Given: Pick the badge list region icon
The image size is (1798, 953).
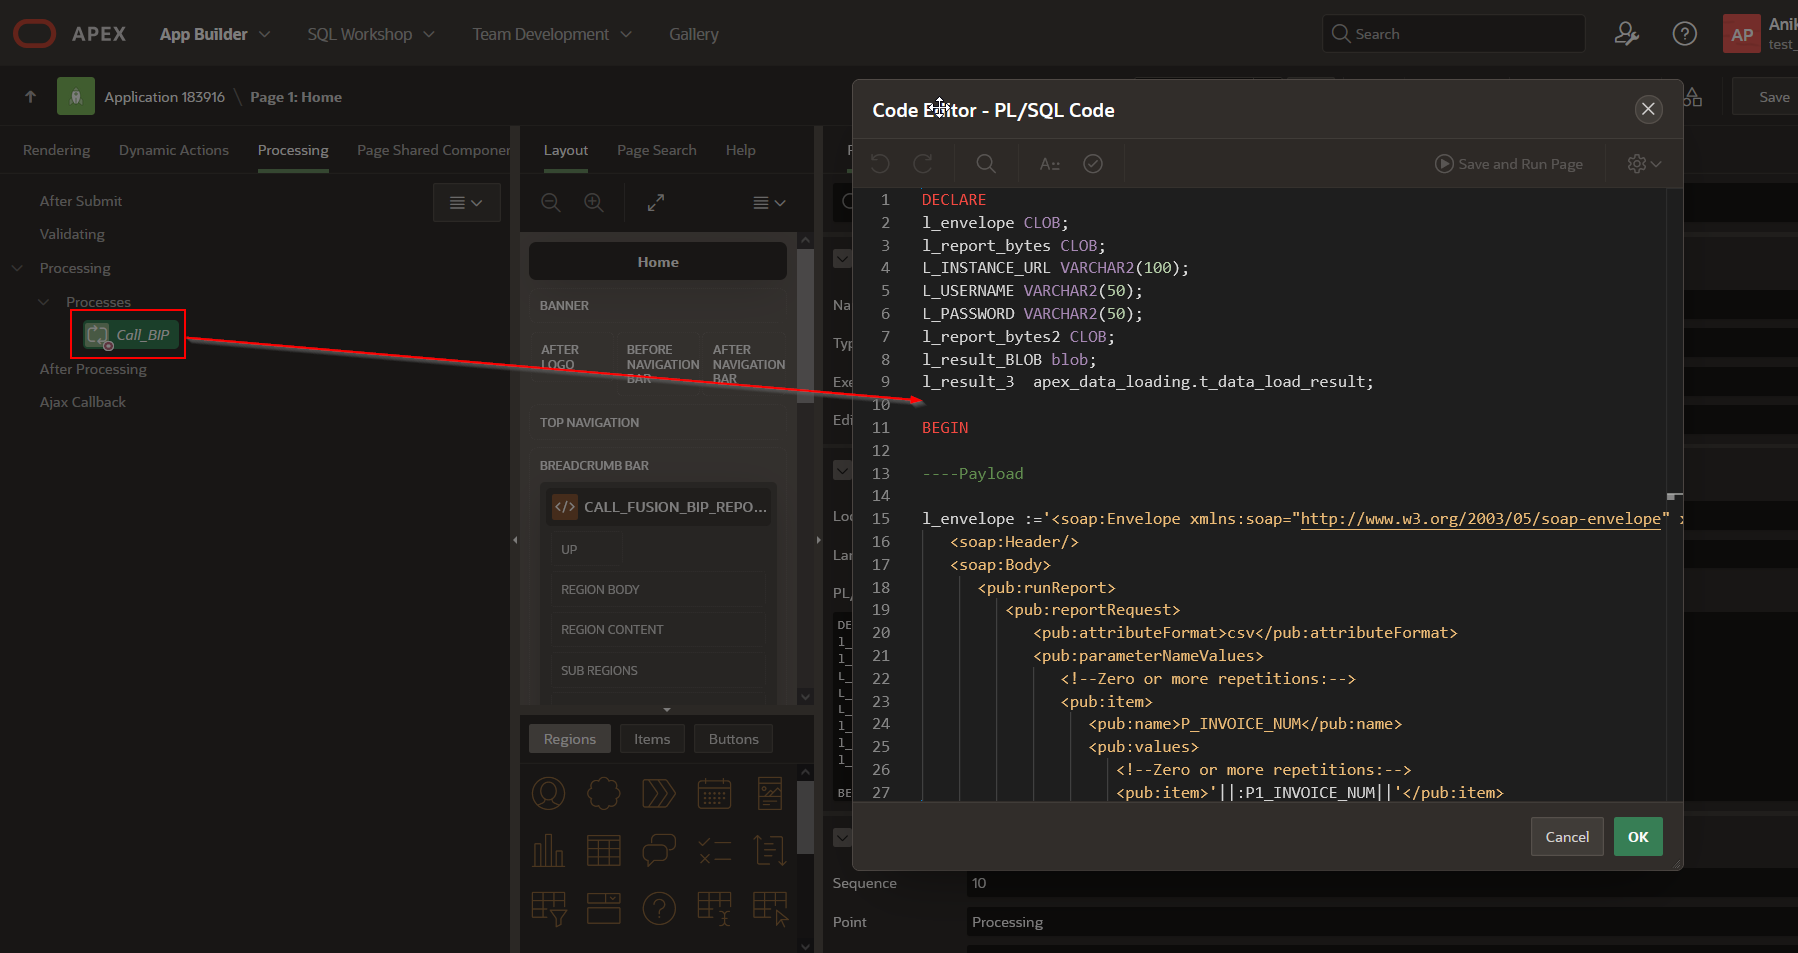Looking at the screenshot, I should coord(603,794).
